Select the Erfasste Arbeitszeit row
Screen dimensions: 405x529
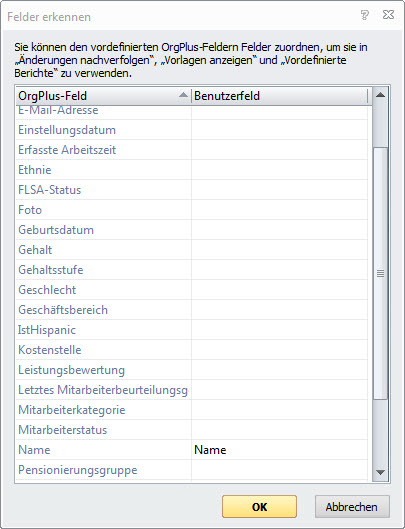(192, 150)
